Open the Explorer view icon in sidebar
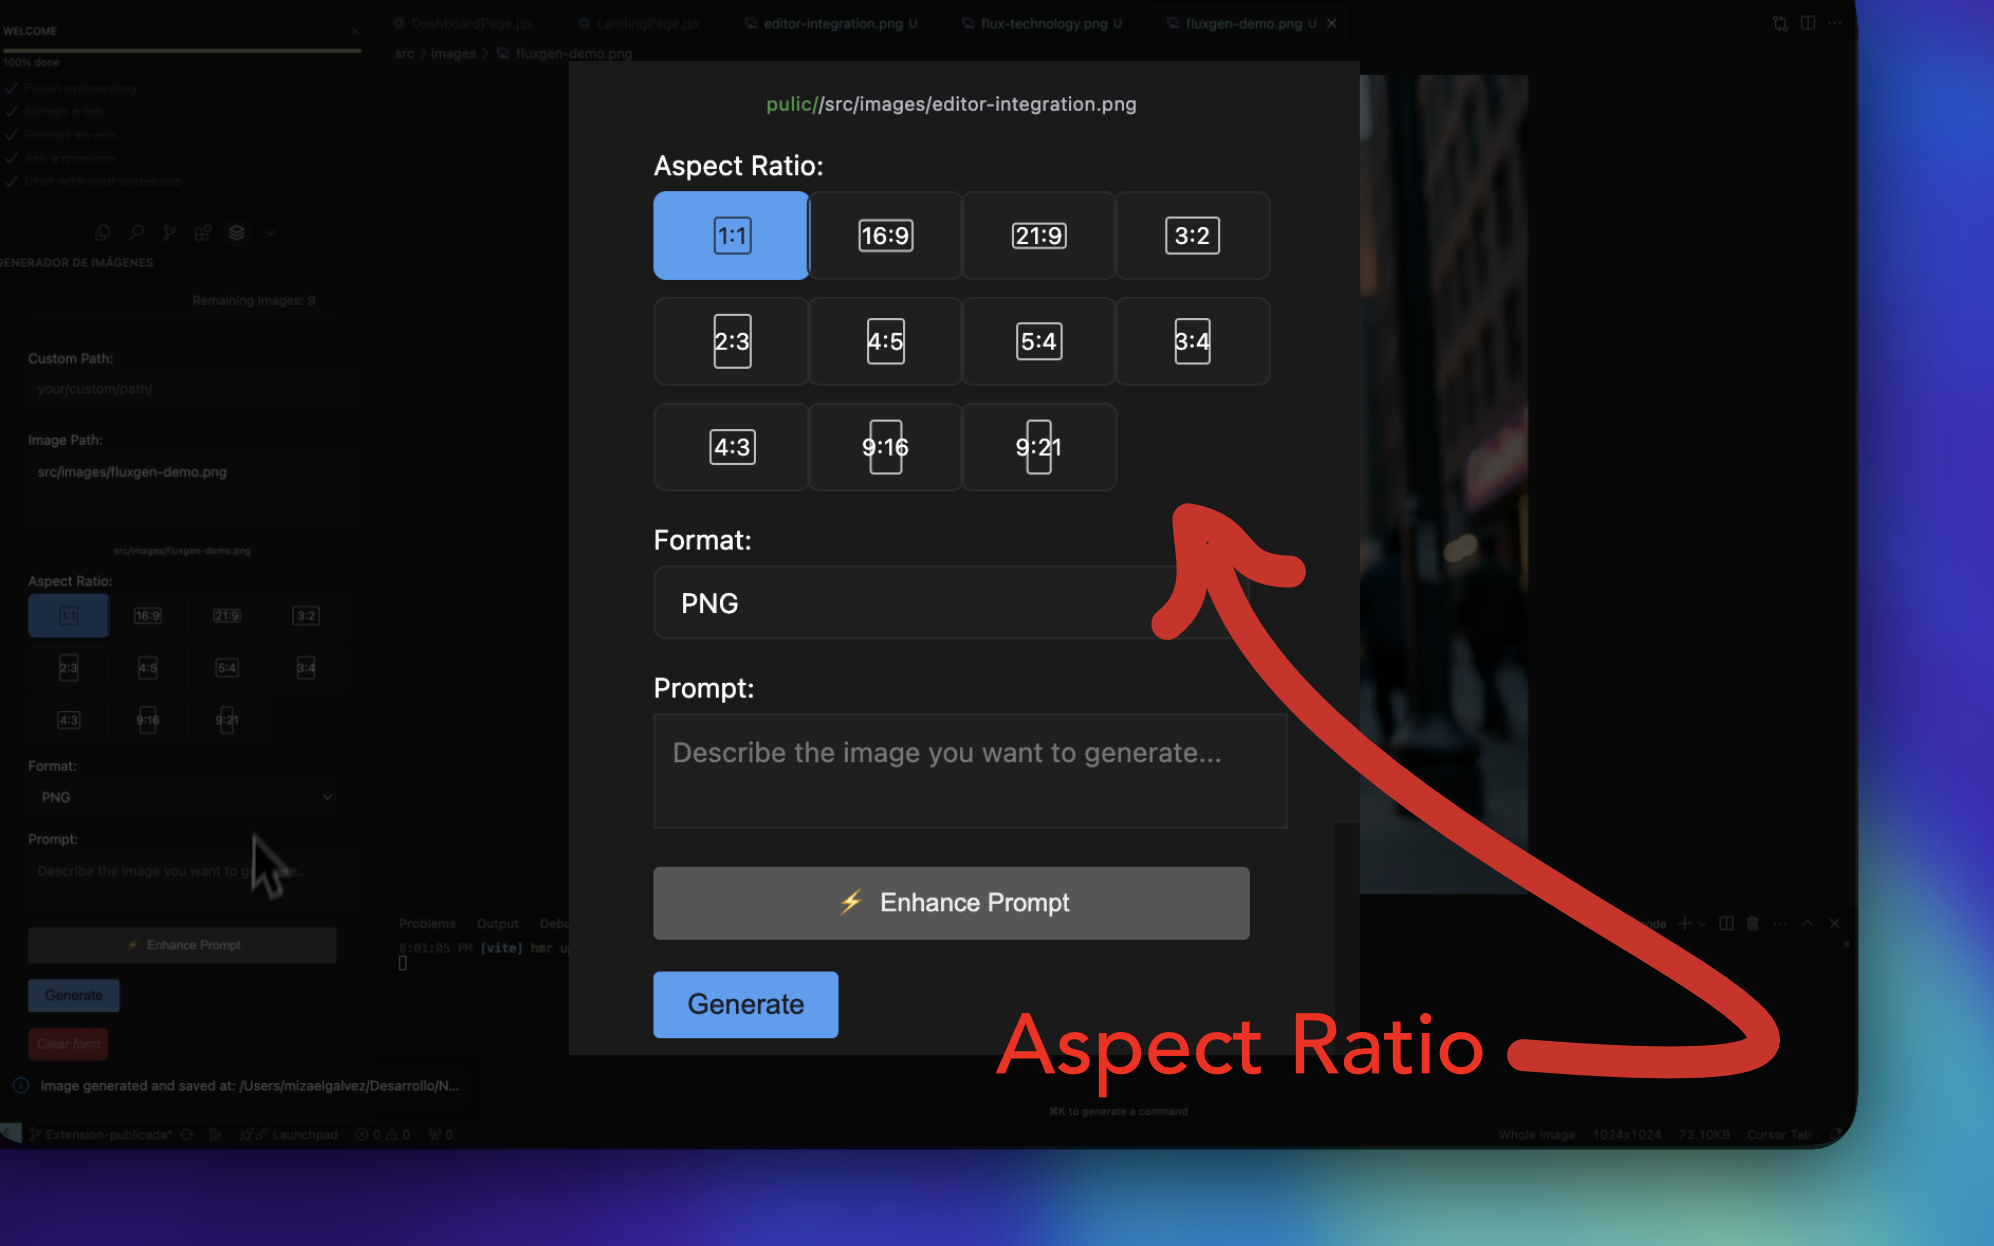This screenshot has width=1994, height=1246. (x=102, y=233)
